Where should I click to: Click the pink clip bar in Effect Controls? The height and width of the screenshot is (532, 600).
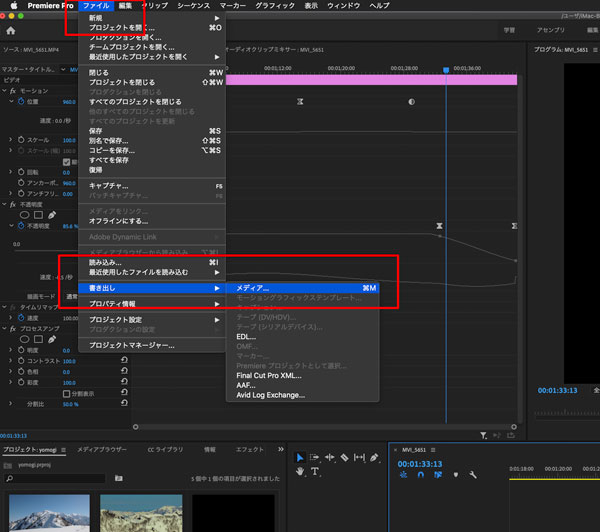(371, 80)
